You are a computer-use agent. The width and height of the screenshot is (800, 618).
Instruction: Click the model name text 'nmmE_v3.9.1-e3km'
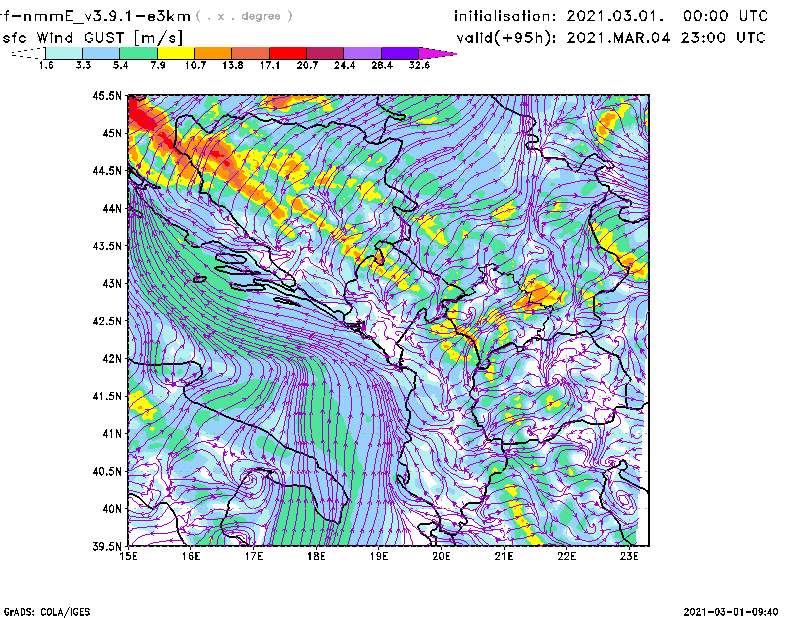click(107, 16)
